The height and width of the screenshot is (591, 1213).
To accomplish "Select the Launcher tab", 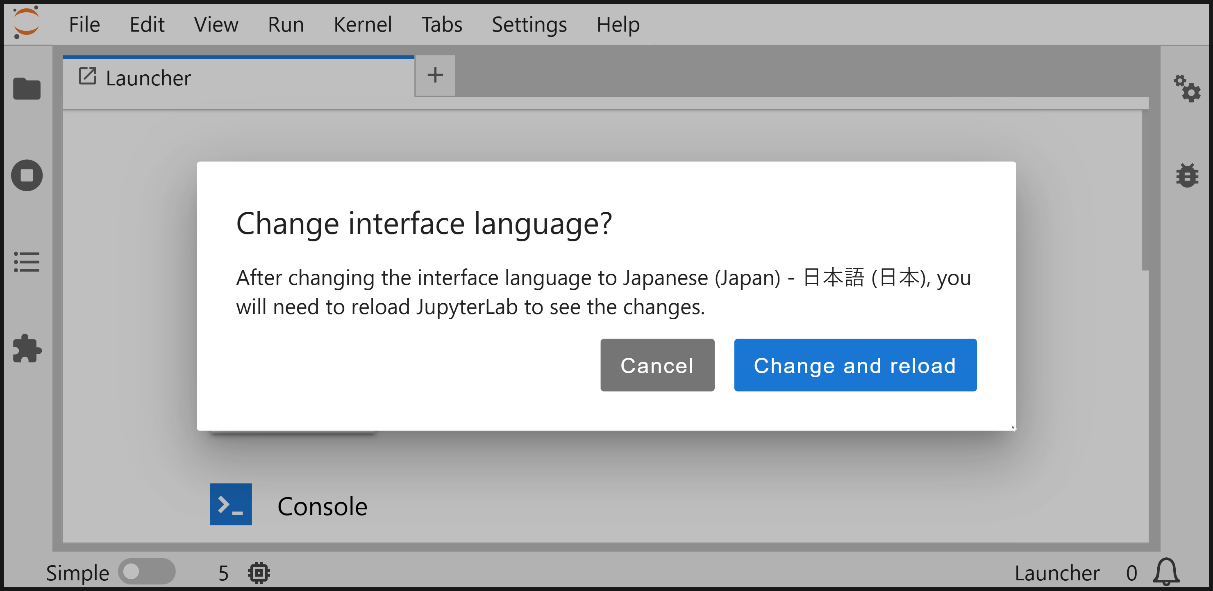I will (x=150, y=77).
